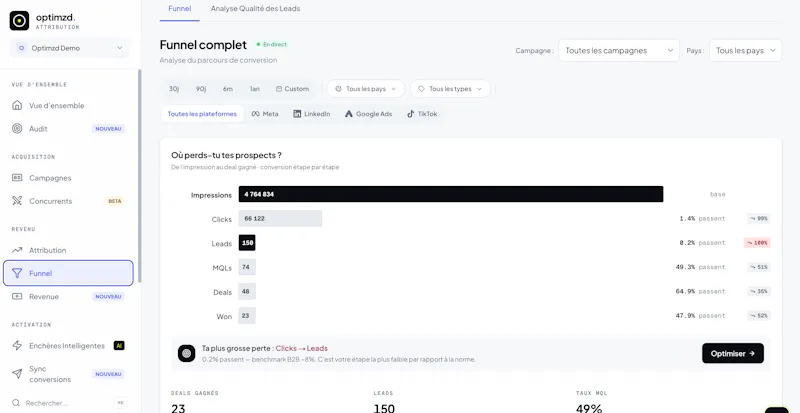800x413 pixels.
Task: Click the Won bar showing 23
Action: click(x=247, y=316)
